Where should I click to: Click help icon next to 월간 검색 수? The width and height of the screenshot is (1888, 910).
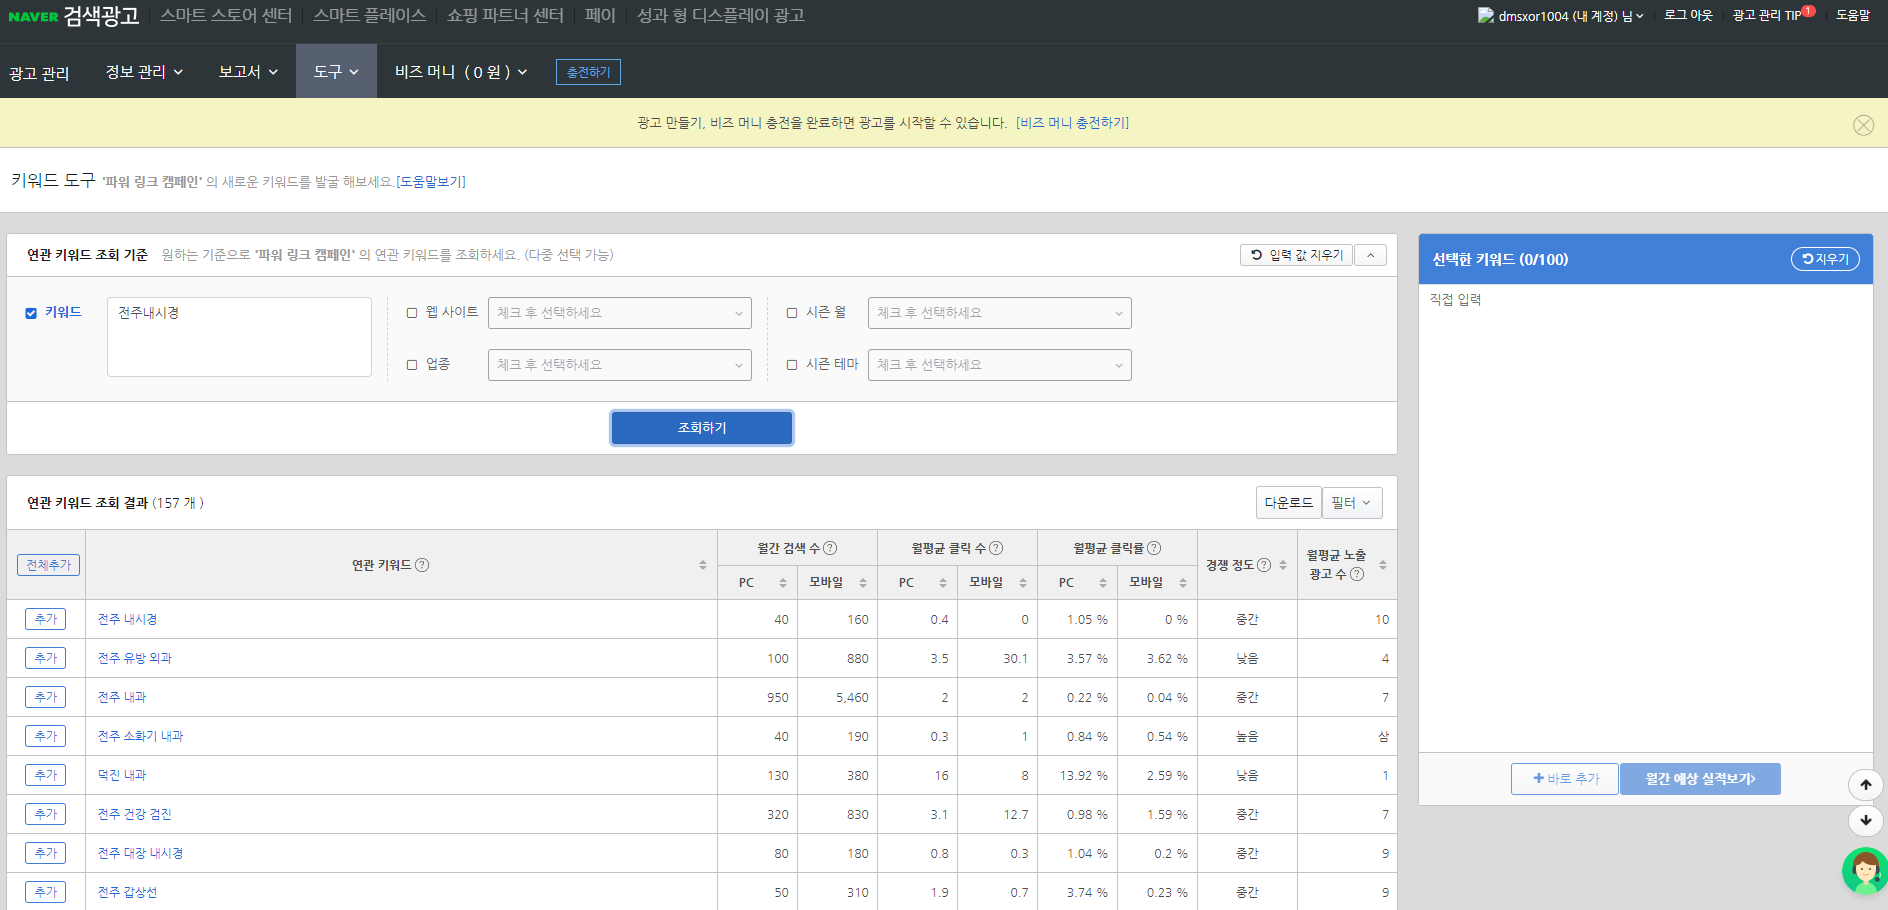[830, 548]
